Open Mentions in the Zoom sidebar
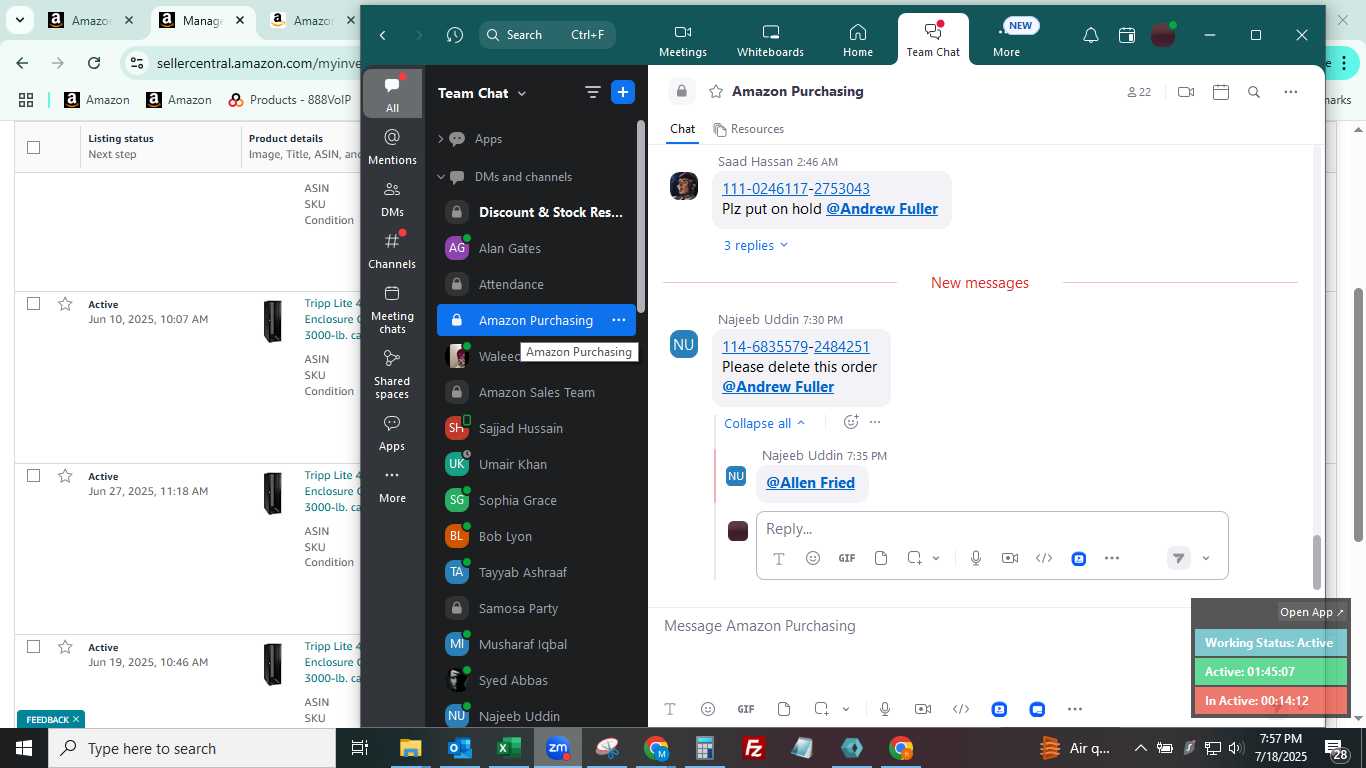 tap(392, 146)
